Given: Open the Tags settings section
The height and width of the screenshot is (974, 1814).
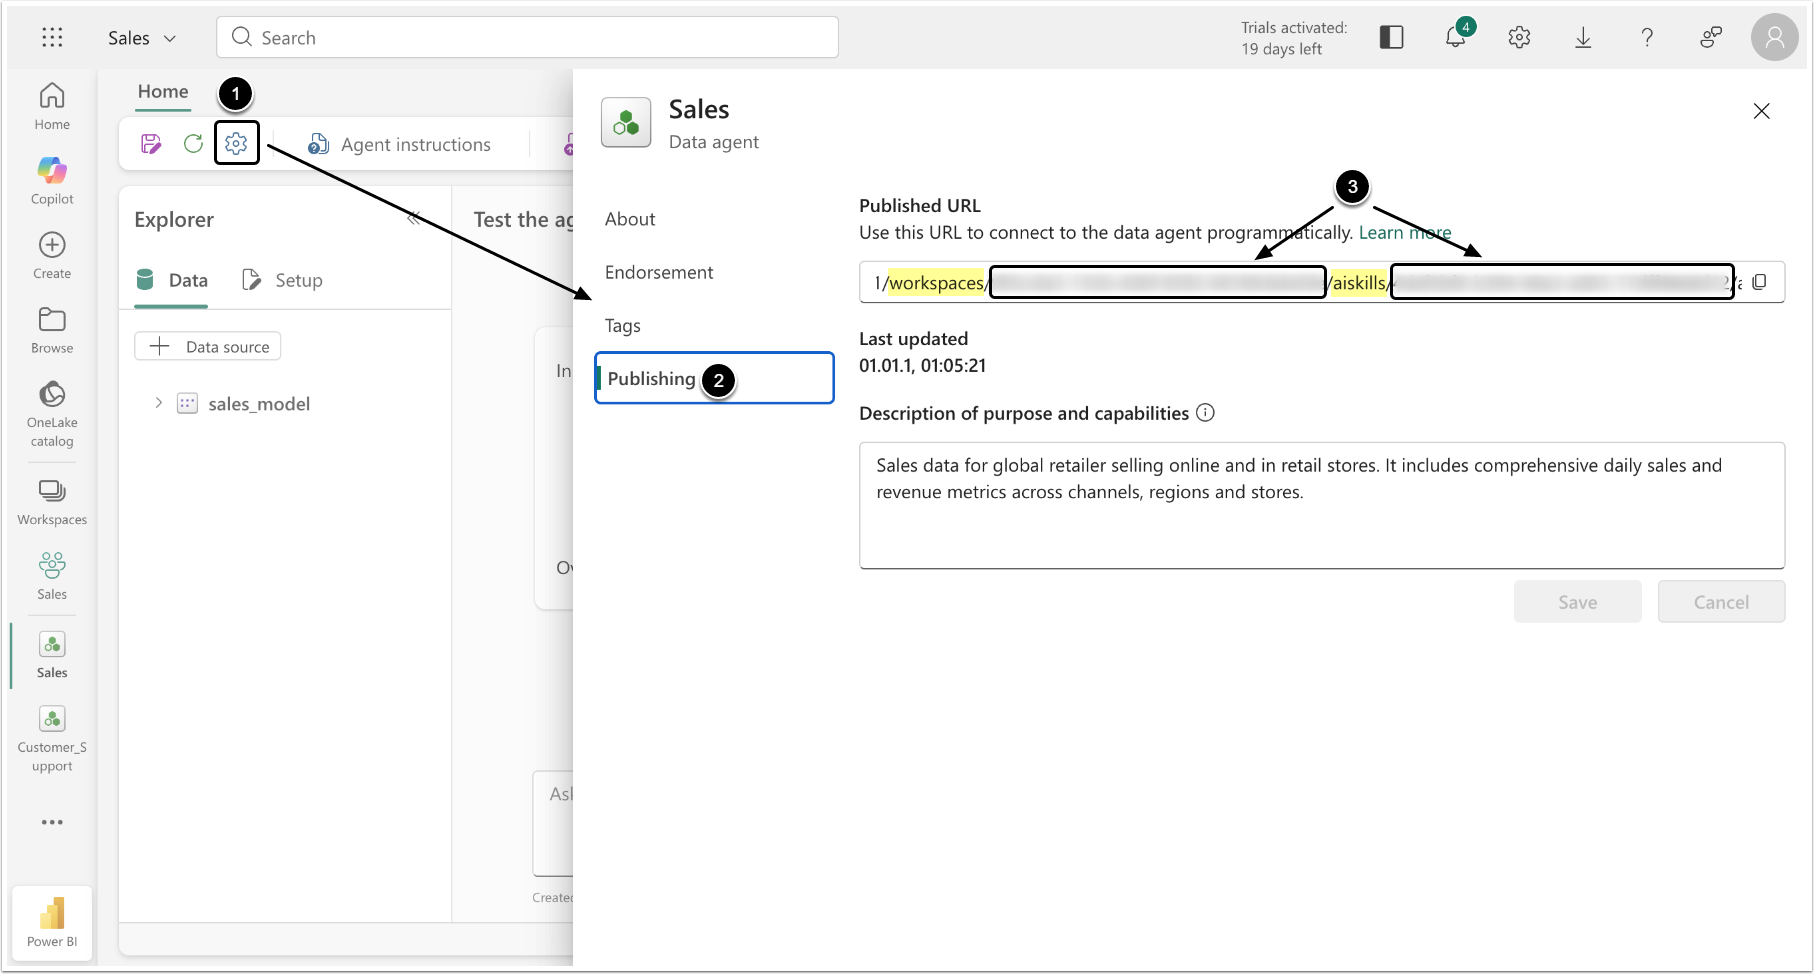Looking at the screenshot, I should click(623, 326).
